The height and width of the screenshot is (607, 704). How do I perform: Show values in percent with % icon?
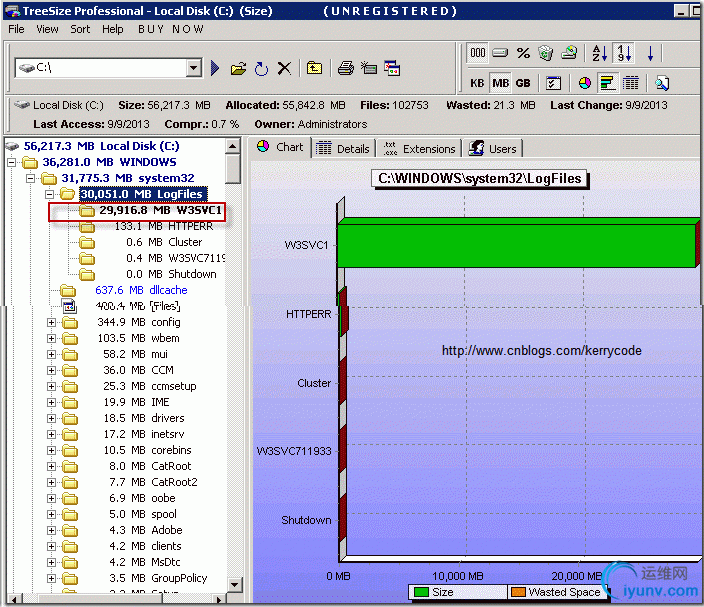[523, 54]
